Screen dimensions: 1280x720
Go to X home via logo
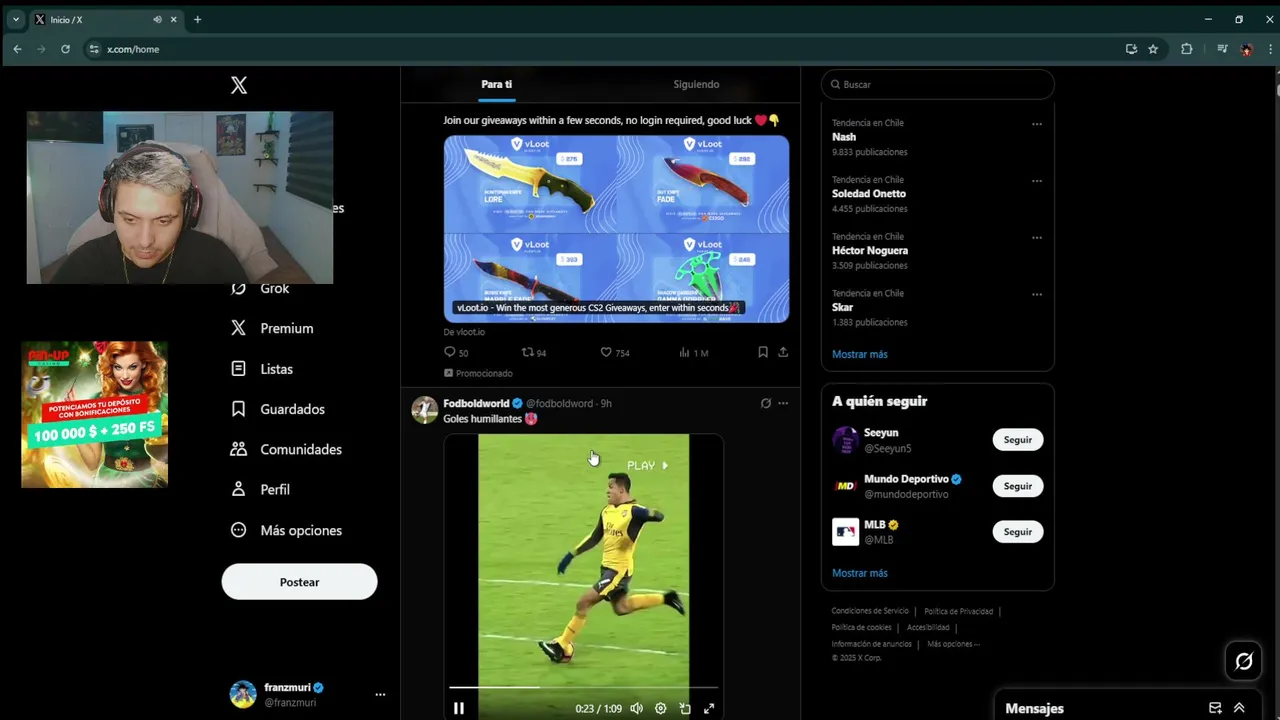coord(239,86)
